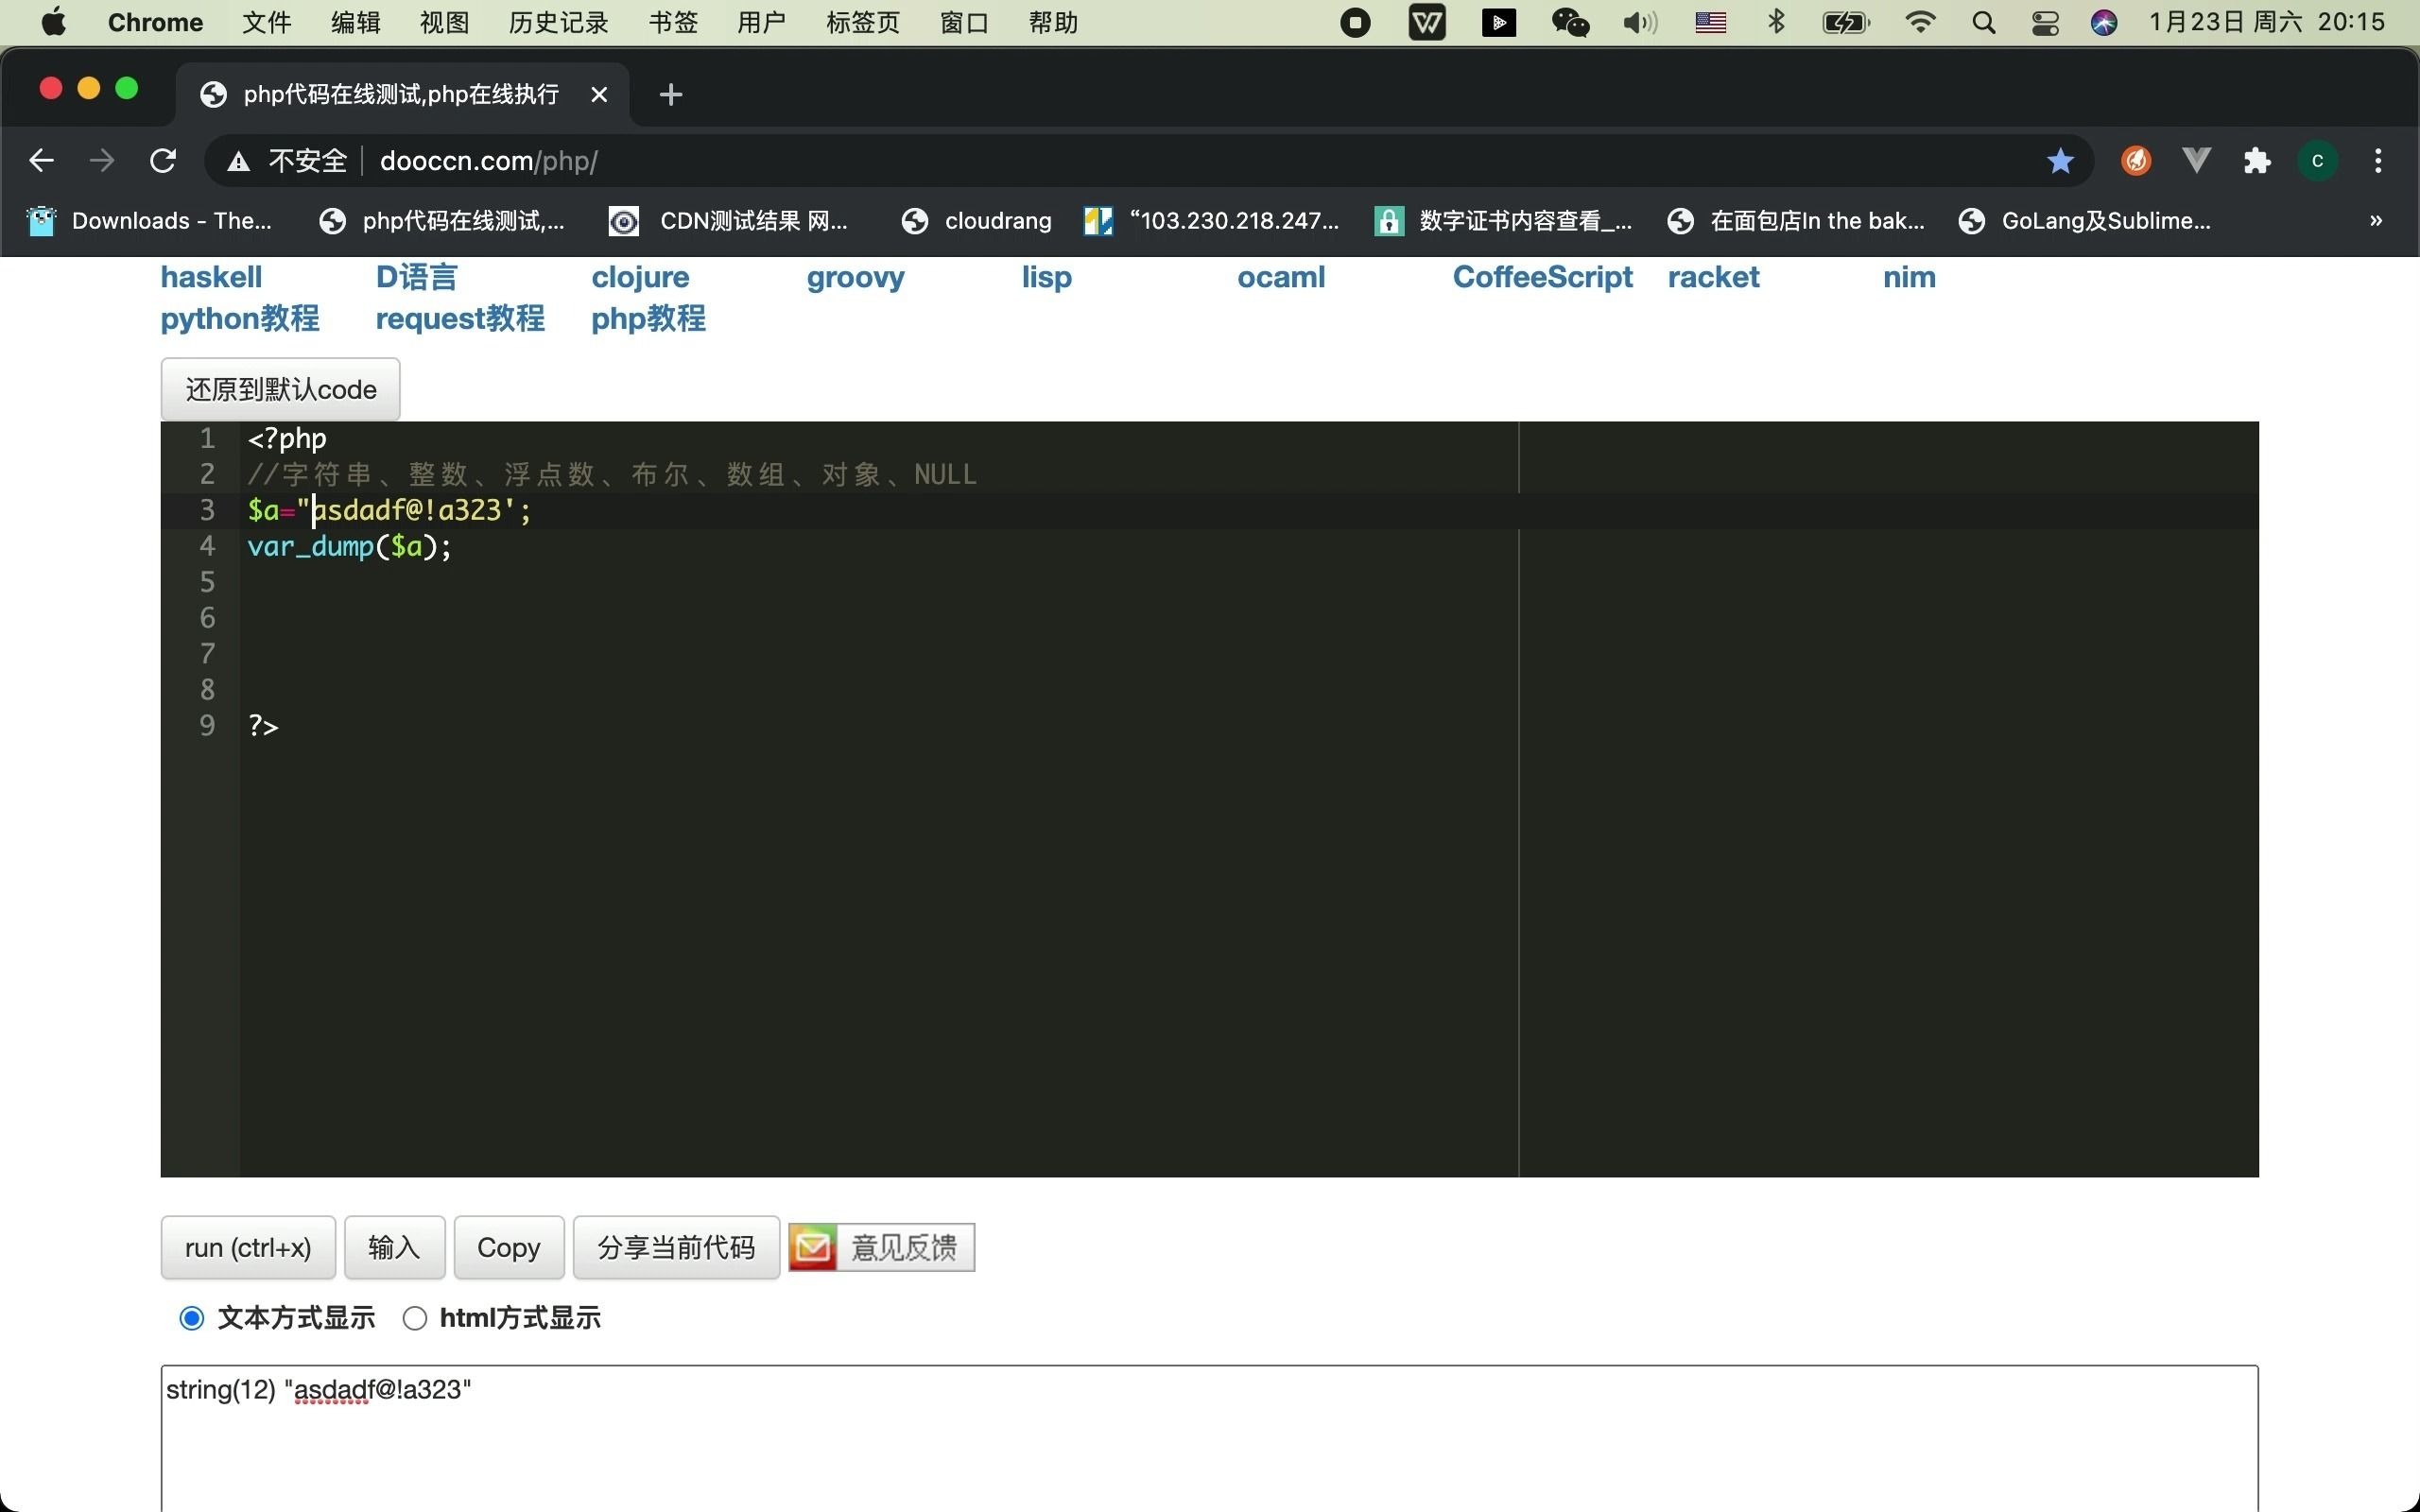
Task: Open the groovy link
Action: (x=855, y=277)
